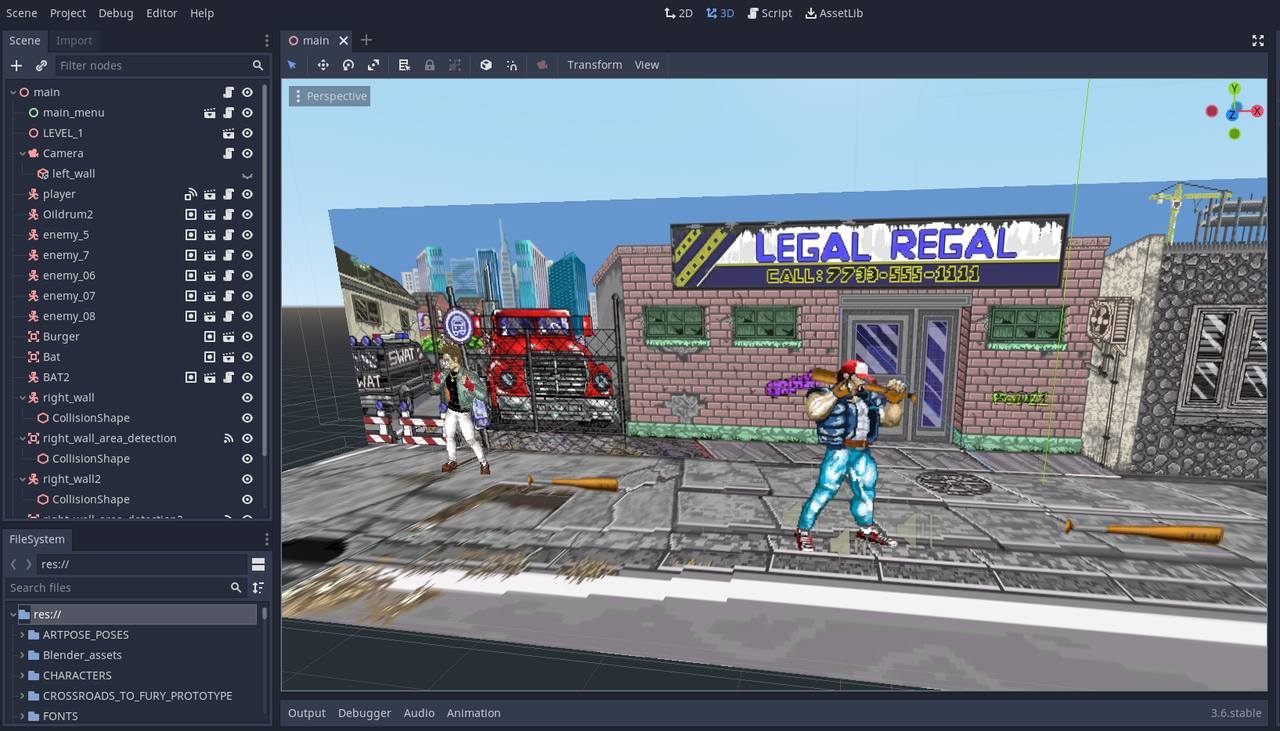Instance a child scene using the chain-link icon
The height and width of the screenshot is (731, 1280).
[40, 65]
